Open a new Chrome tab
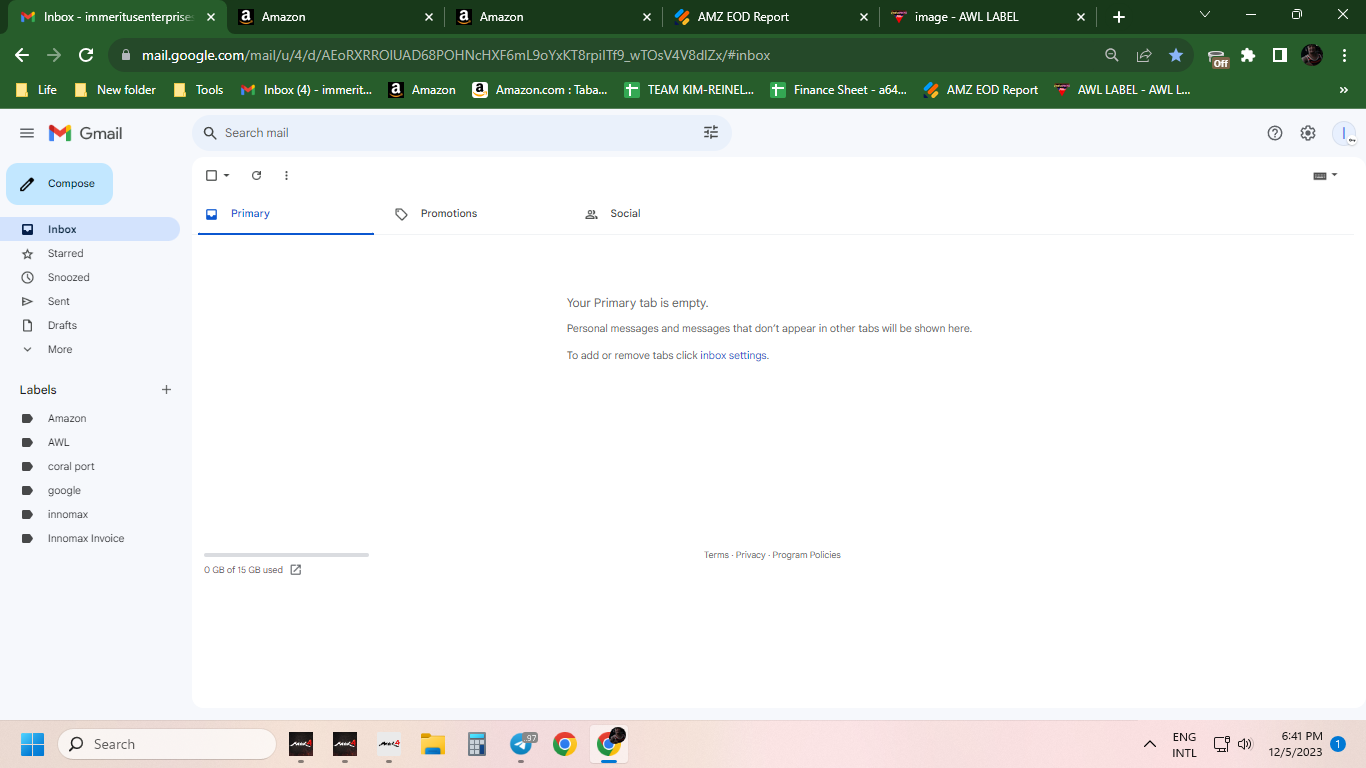Image resolution: width=1366 pixels, height=768 pixels. [1119, 17]
